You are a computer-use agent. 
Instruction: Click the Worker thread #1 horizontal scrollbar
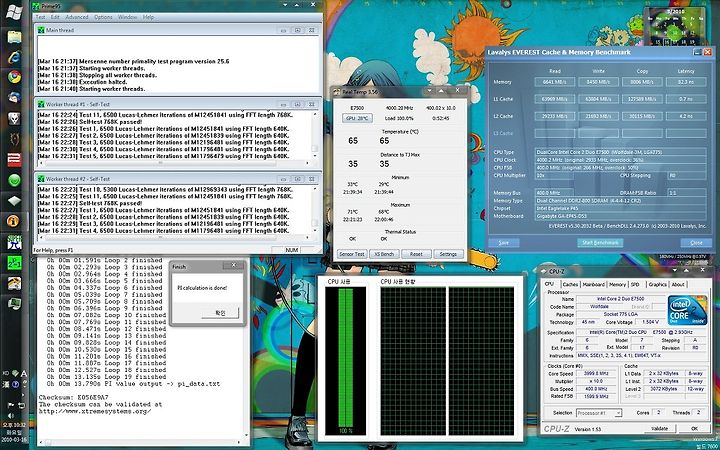point(174,163)
